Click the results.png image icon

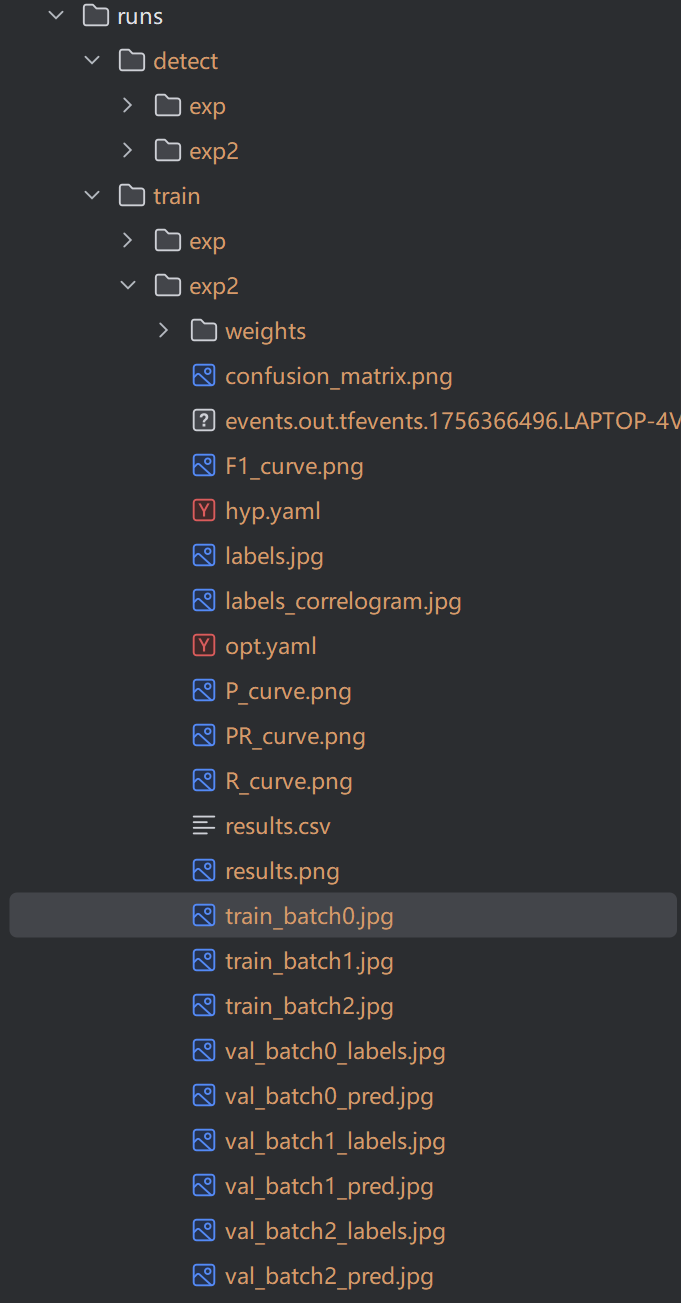pos(204,871)
